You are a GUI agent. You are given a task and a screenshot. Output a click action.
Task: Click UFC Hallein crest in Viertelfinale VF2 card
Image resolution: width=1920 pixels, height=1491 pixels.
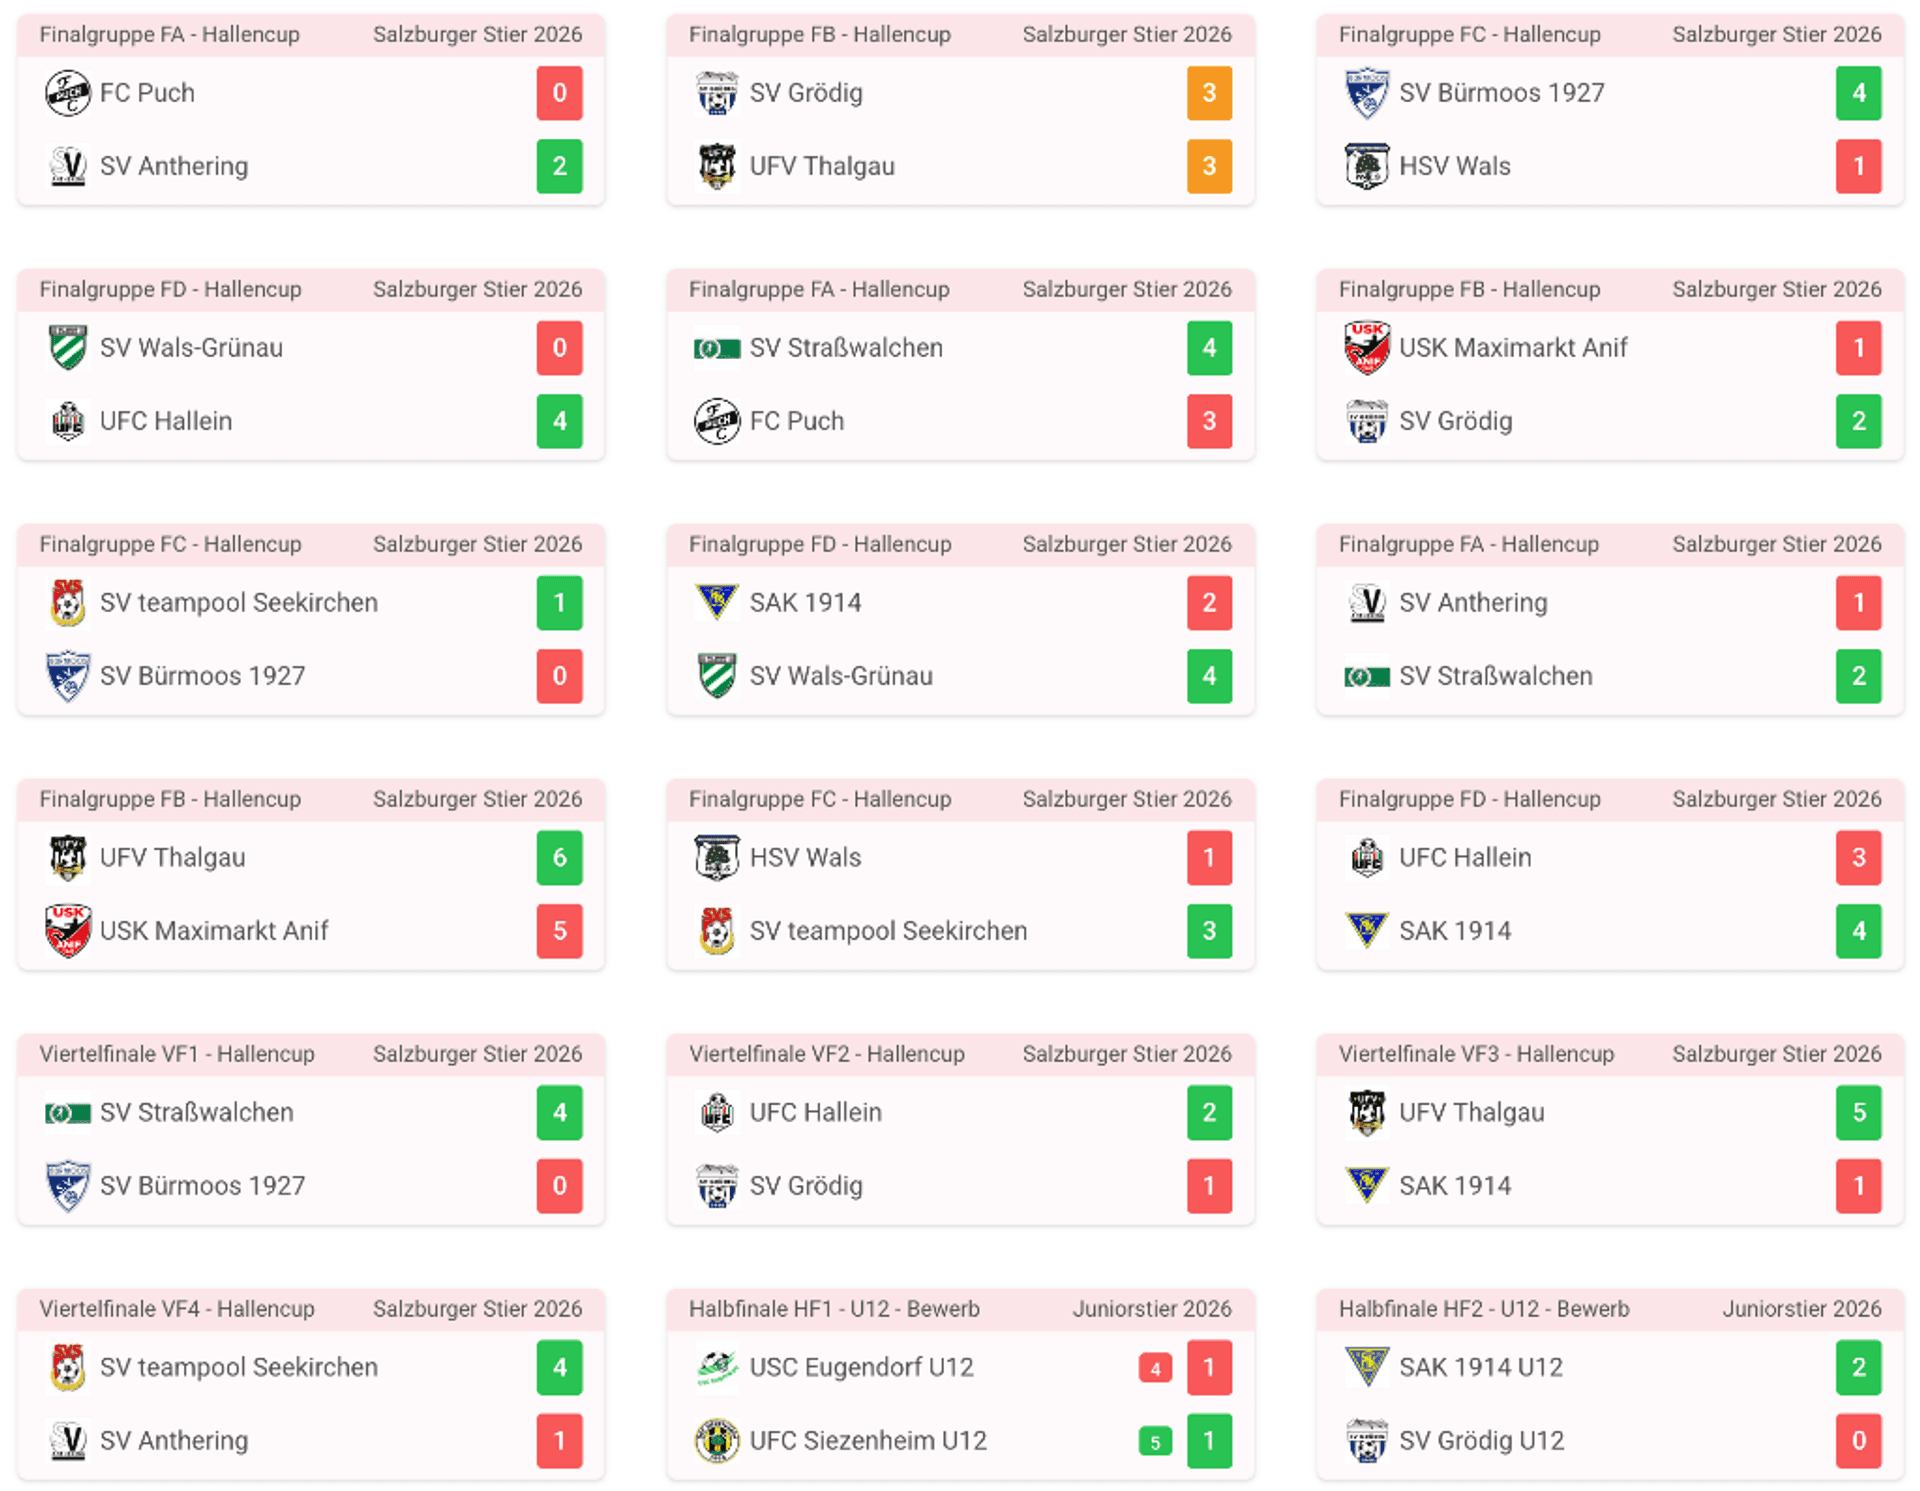tap(716, 1112)
